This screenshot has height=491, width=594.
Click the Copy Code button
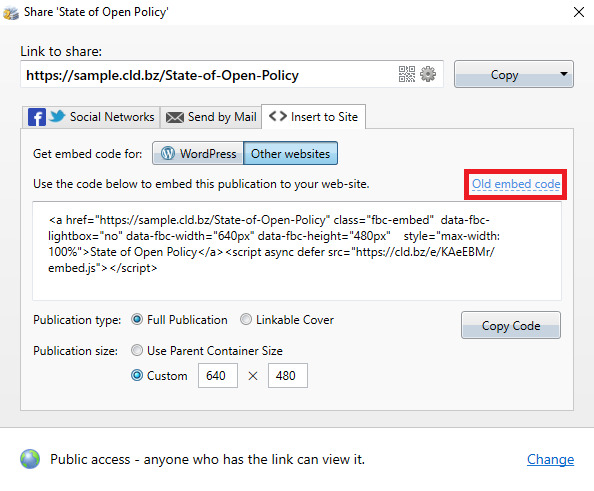tap(511, 325)
